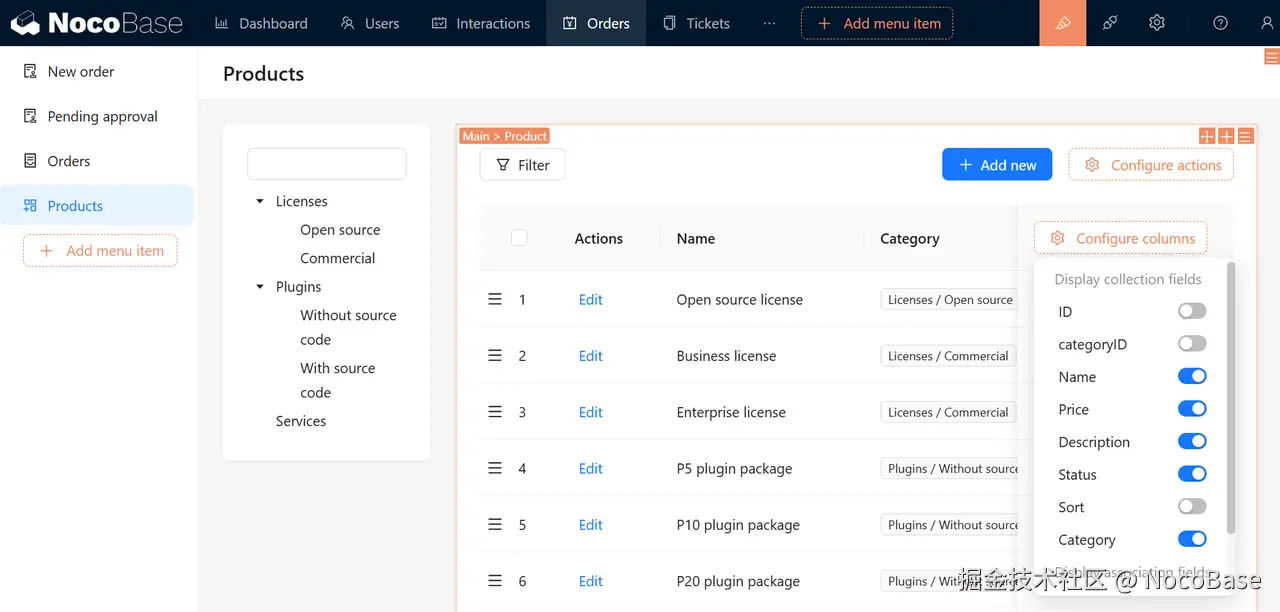Image resolution: width=1280 pixels, height=612 pixels.
Task: Tick the select-all checkbox in table header
Action: [x=519, y=238]
